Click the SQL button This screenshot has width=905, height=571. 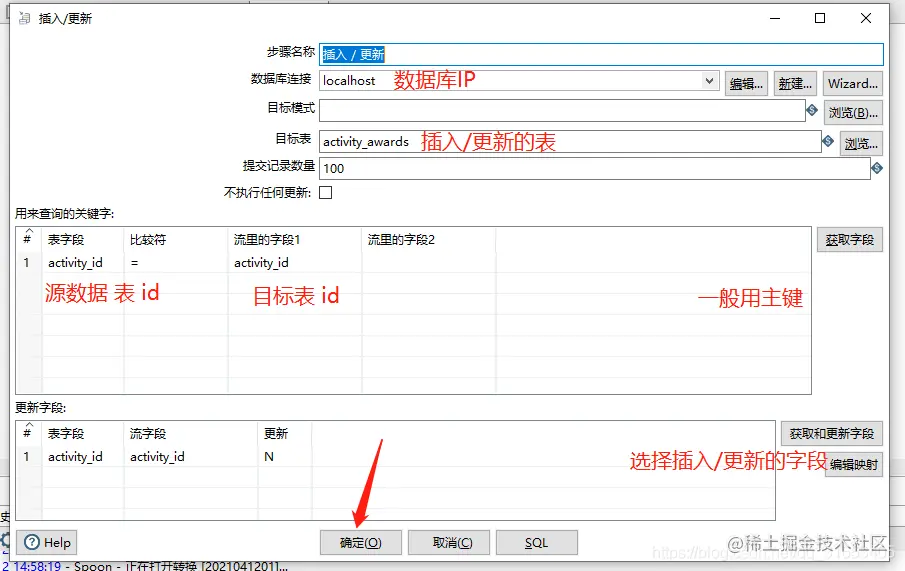pyautogui.click(x=537, y=543)
